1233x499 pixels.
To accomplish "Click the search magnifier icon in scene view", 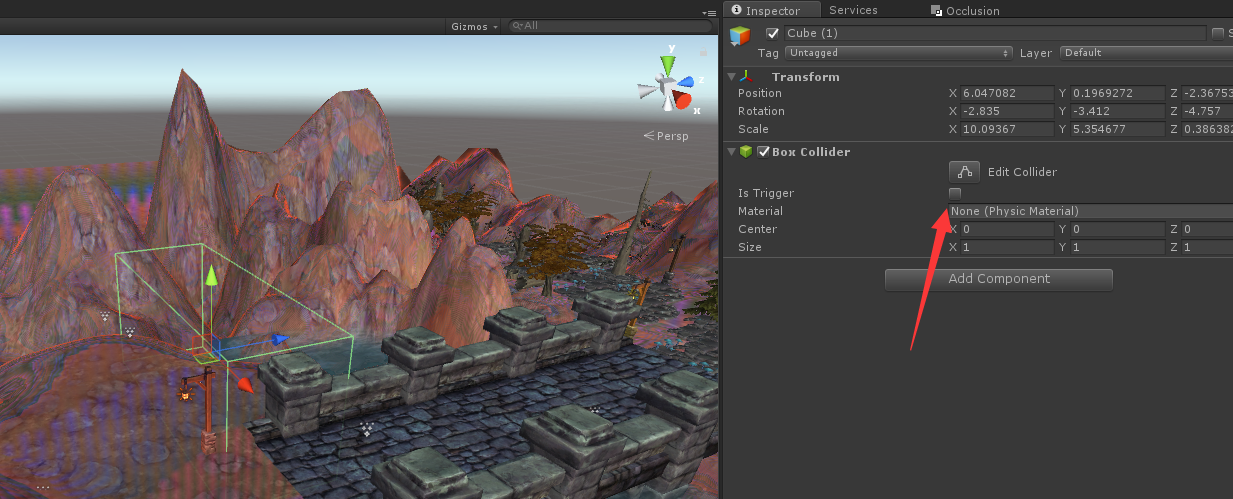I will click(517, 25).
